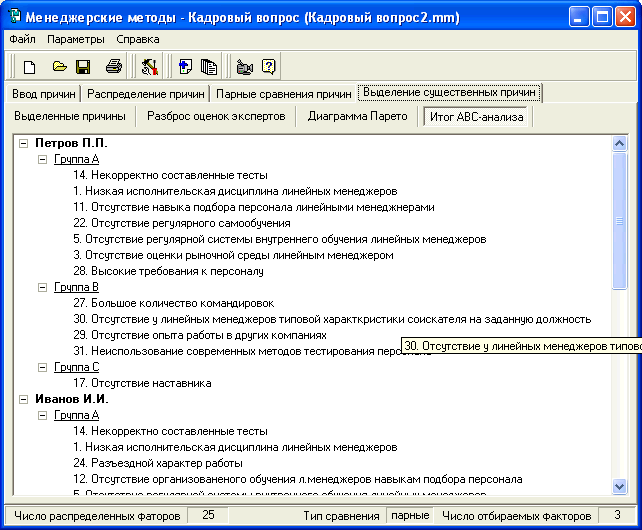This screenshot has height=530, width=642.
Task: Select Выделение существенных причин tab
Action: [449, 92]
